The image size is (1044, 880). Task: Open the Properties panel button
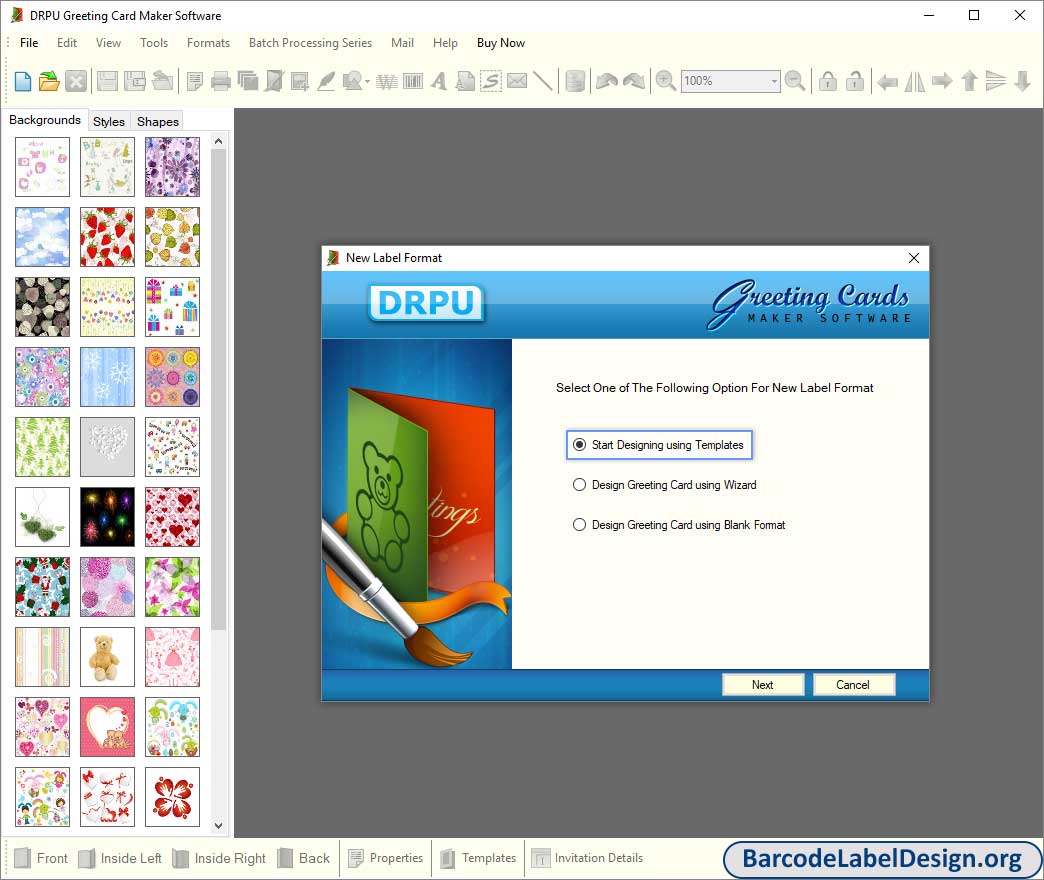pos(386,858)
